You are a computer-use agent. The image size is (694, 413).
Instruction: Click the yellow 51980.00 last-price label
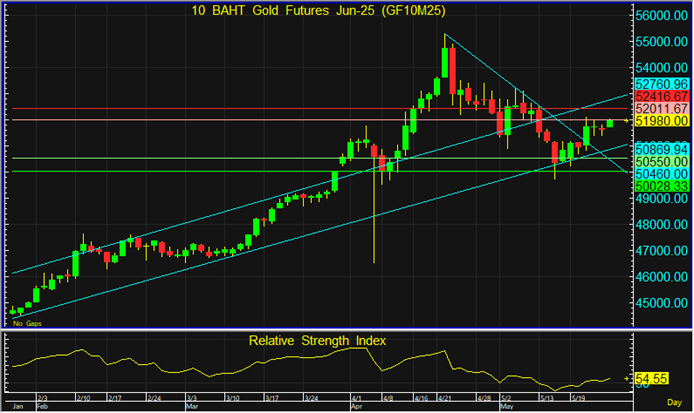(x=662, y=121)
